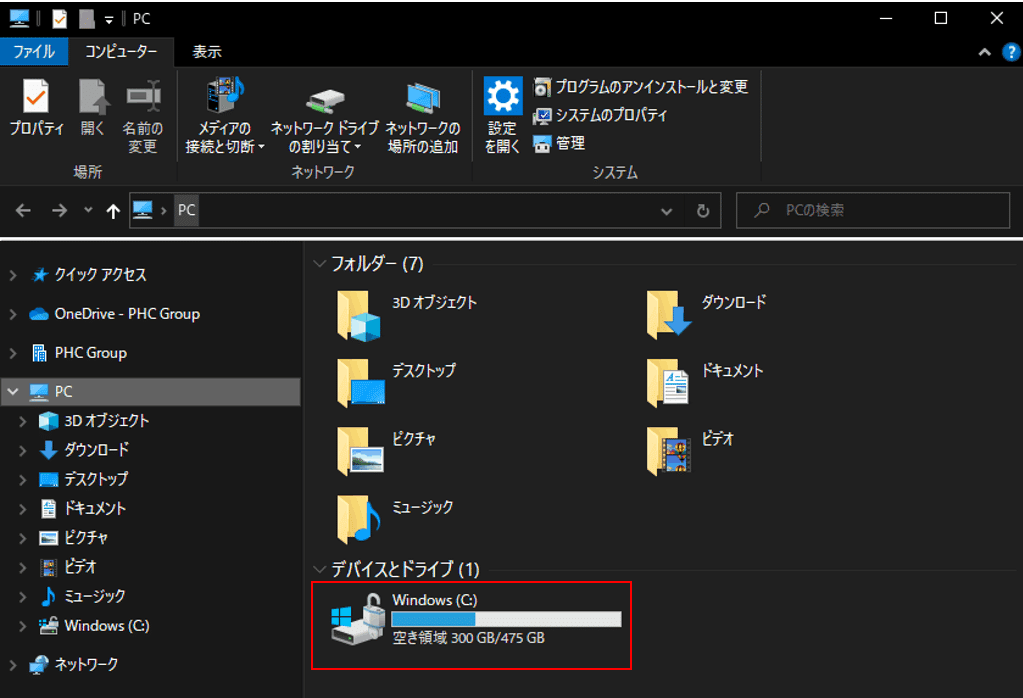Select the ビデオ folder icon
The height and width of the screenshot is (698, 1023).
click(668, 451)
